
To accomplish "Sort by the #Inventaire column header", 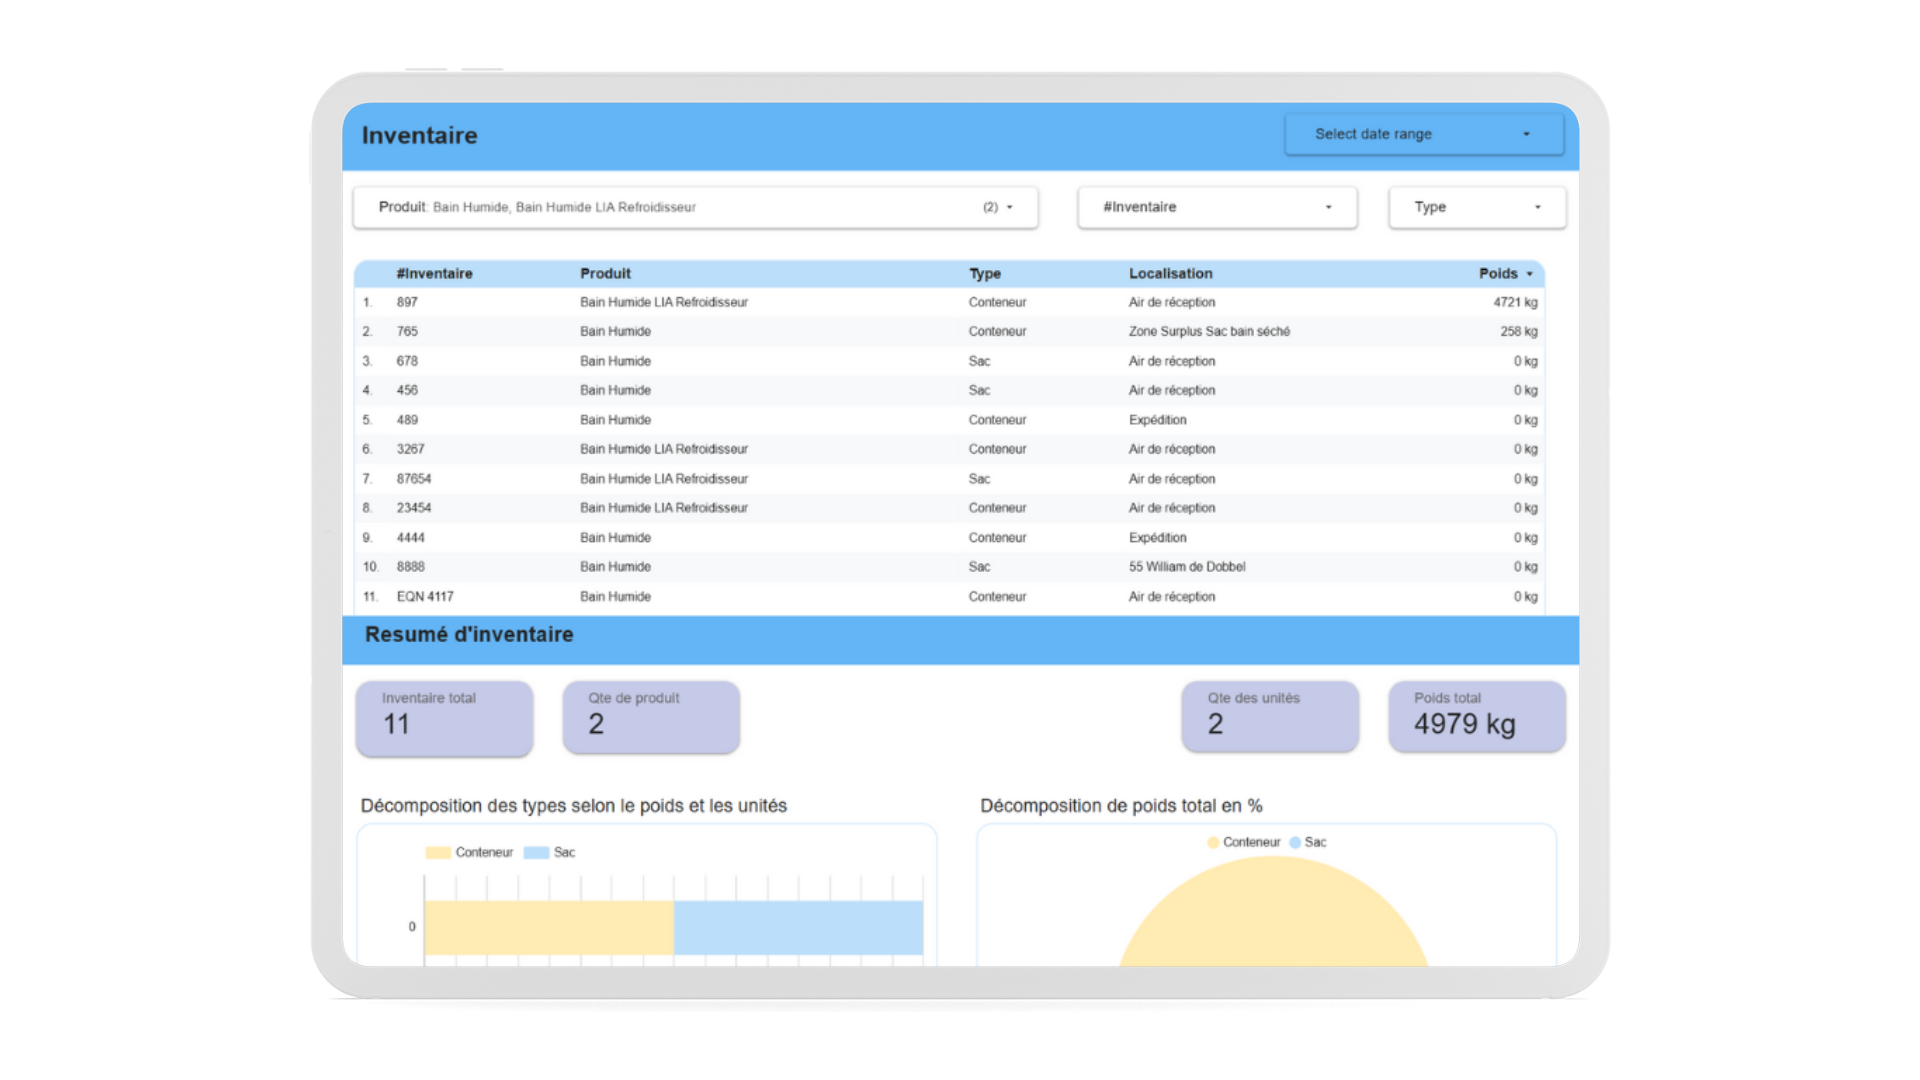I will [434, 274].
